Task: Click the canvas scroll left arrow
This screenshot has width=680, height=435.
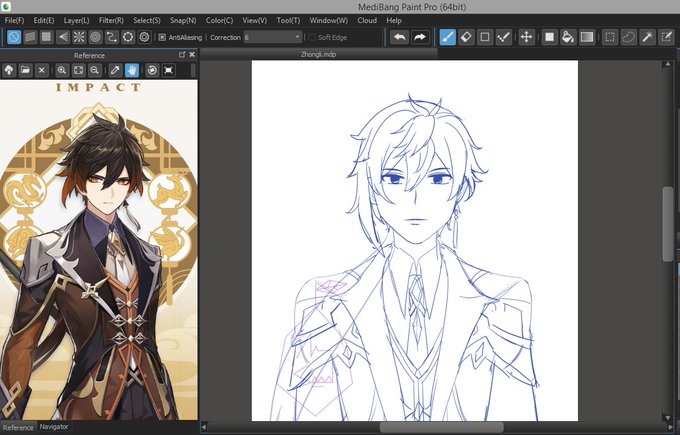Action: tap(204, 428)
